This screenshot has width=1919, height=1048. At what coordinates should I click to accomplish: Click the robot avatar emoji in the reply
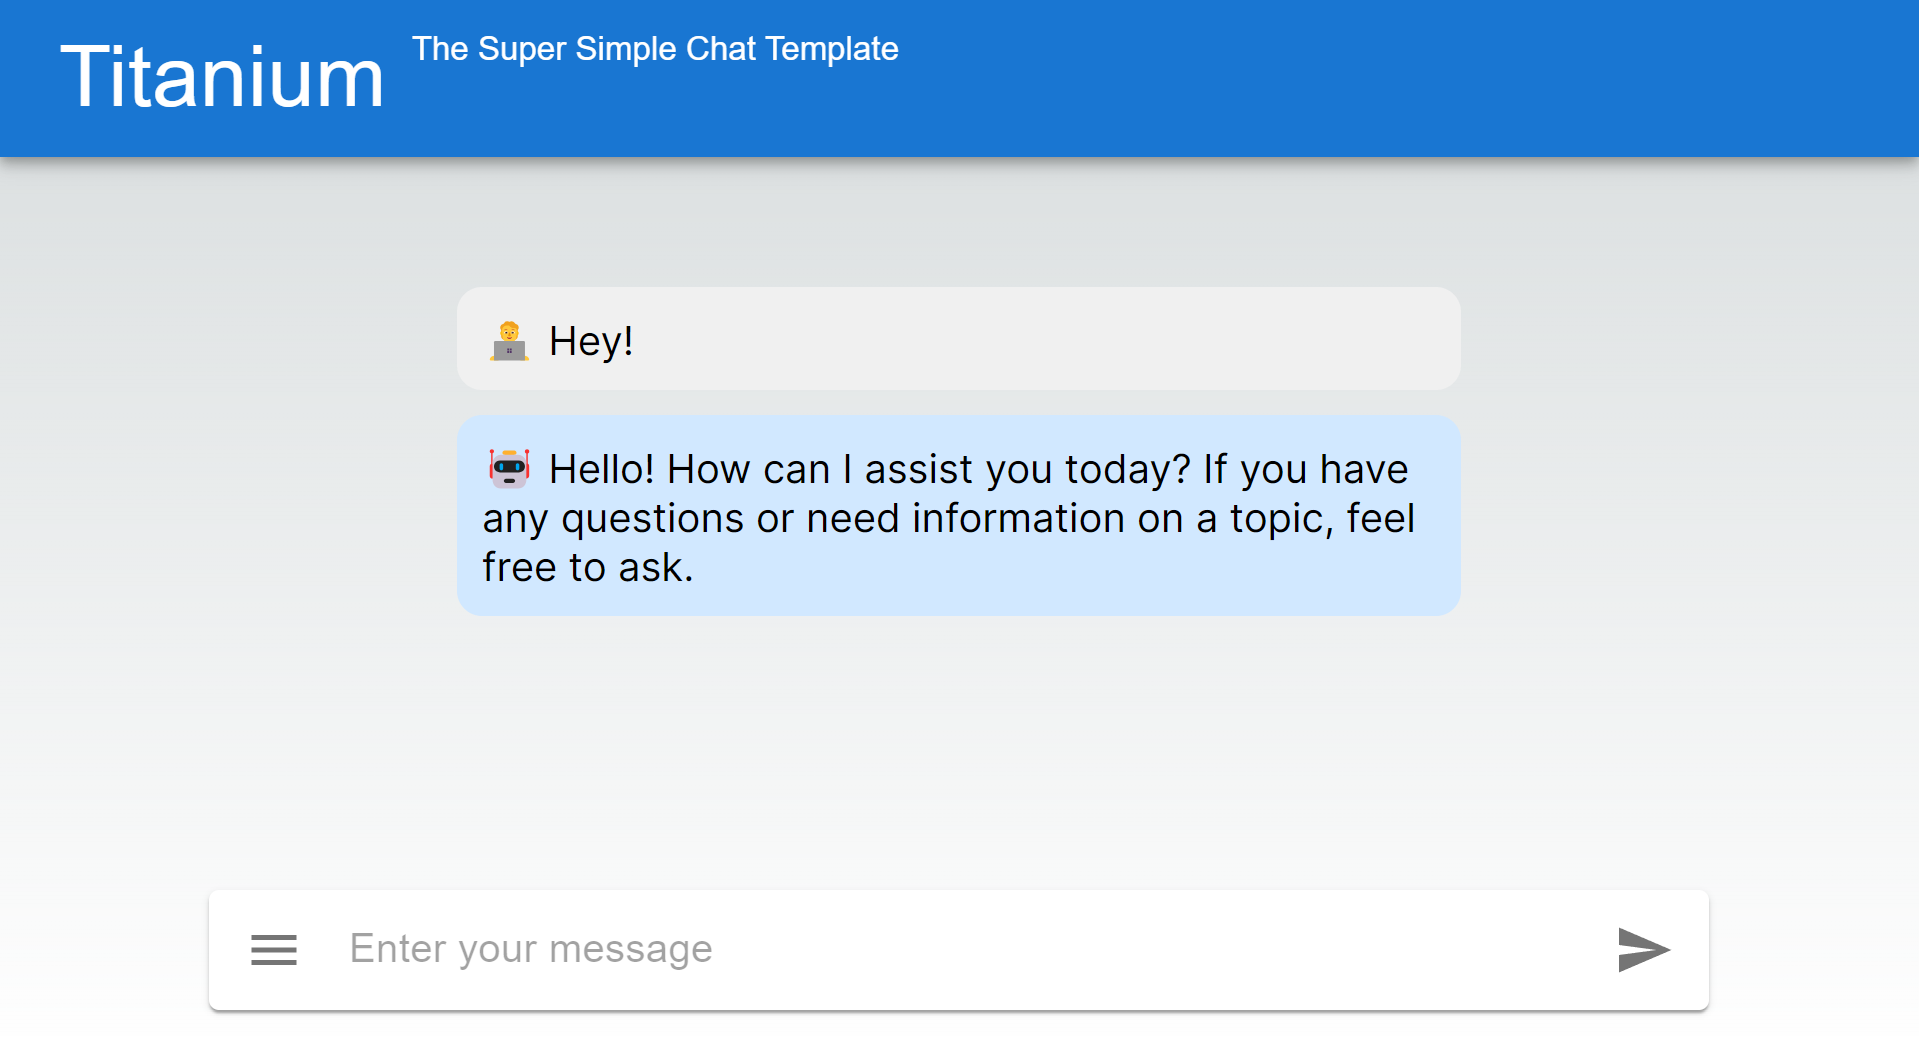point(509,468)
